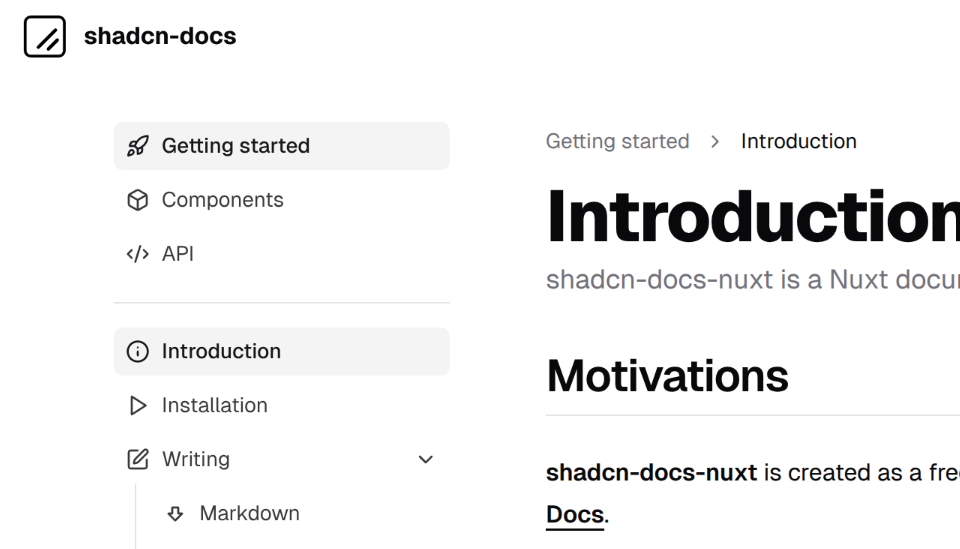960x549 pixels.
Task: Switch to the Components section
Action: click(223, 200)
